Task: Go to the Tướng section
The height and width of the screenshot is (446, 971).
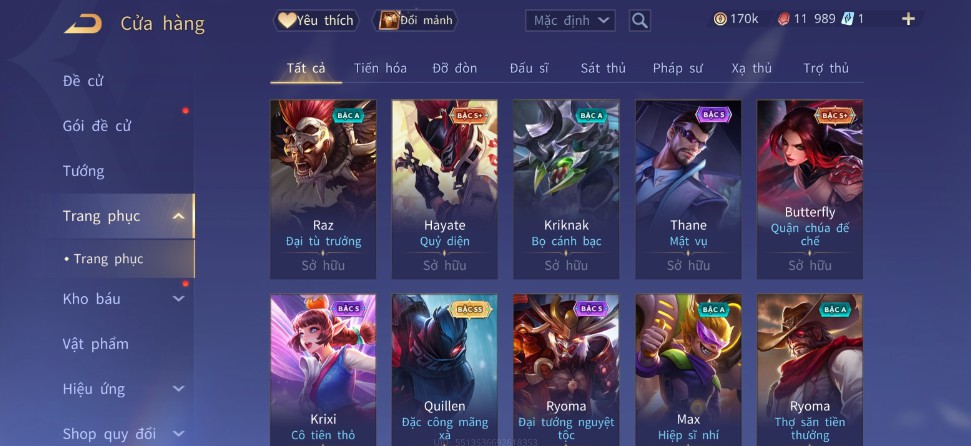Action: coord(84,172)
